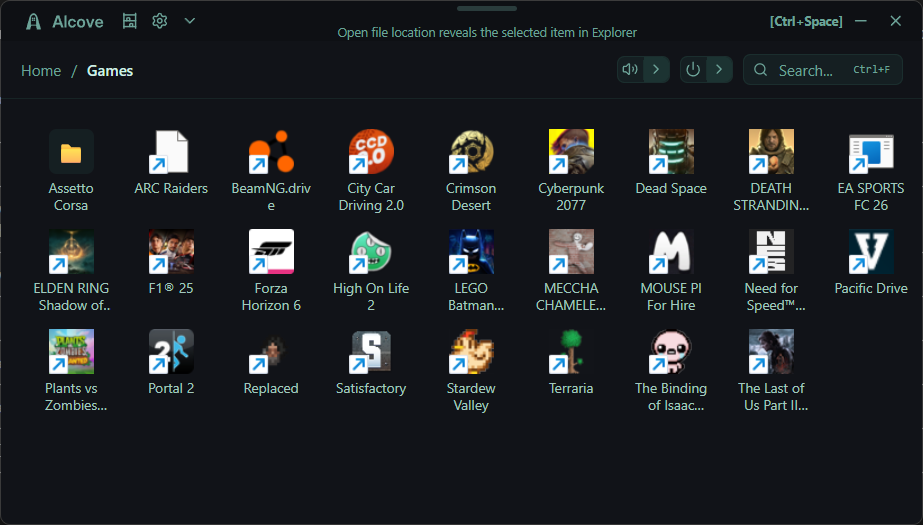Expand the volume options arrow

pyautogui.click(x=656, y=69)
